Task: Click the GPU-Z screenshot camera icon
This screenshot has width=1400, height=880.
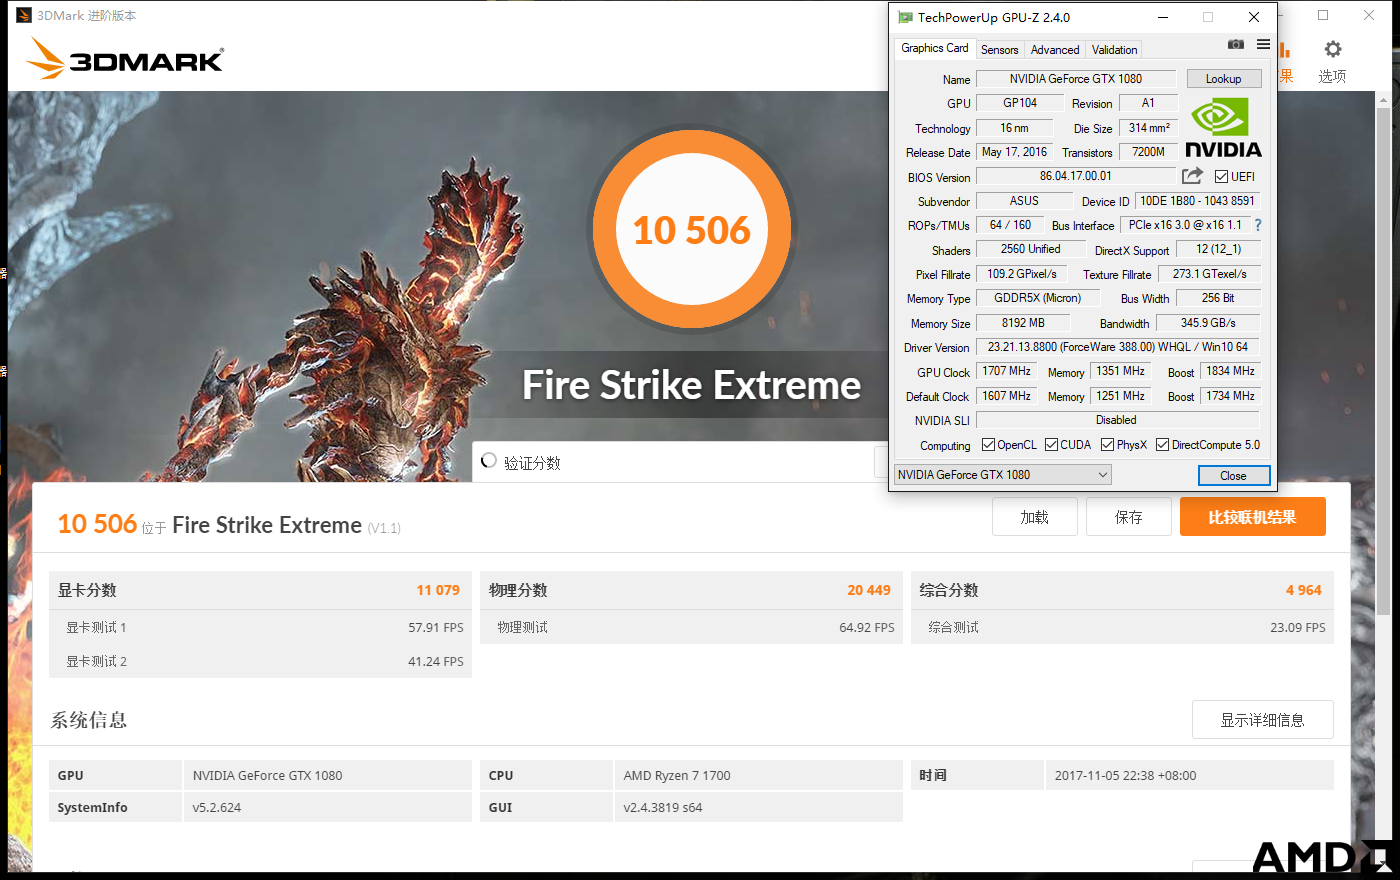Action: (x=1236, y=45)
